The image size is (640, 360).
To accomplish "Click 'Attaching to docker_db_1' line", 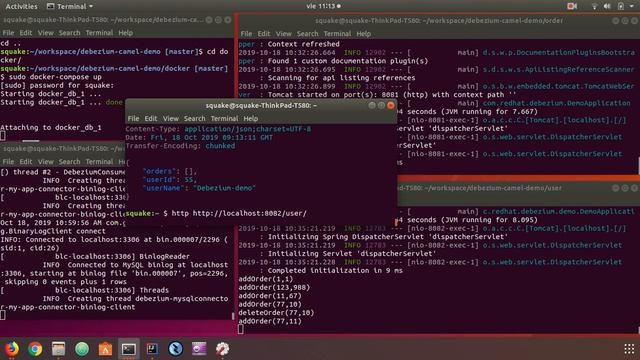I will tap(51, 127).
